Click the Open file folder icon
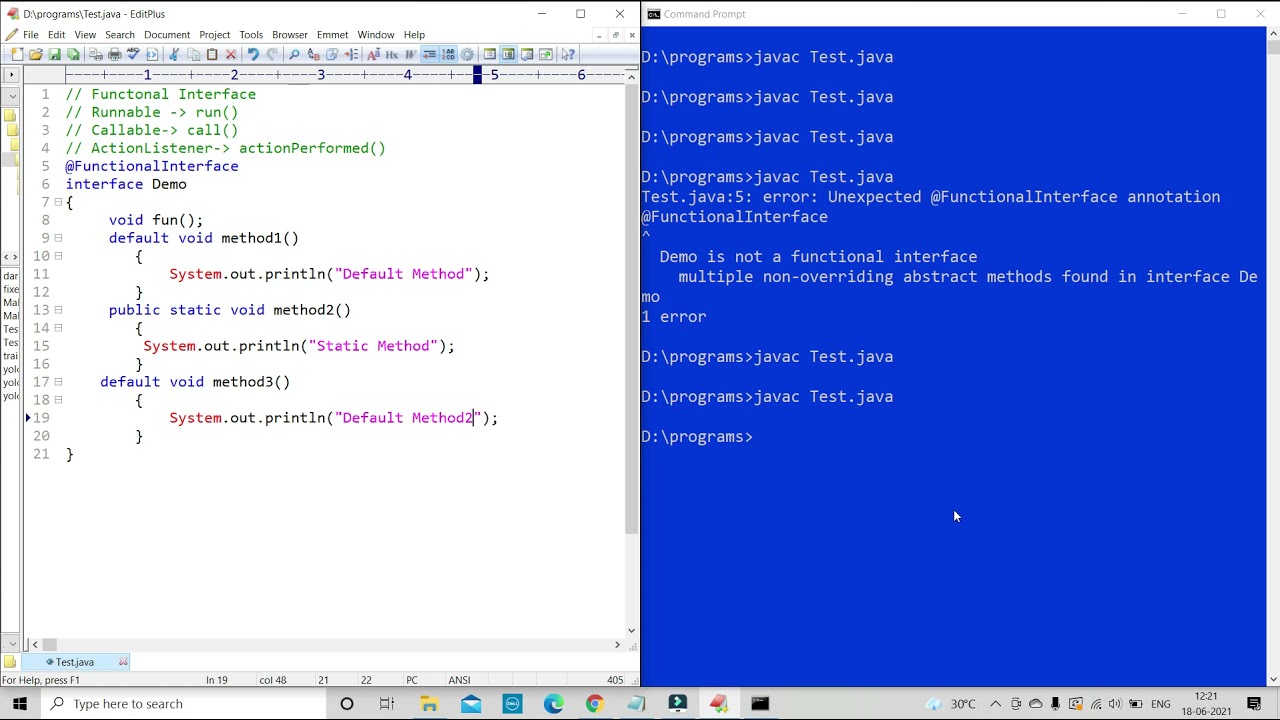 [x=35, y=54]
